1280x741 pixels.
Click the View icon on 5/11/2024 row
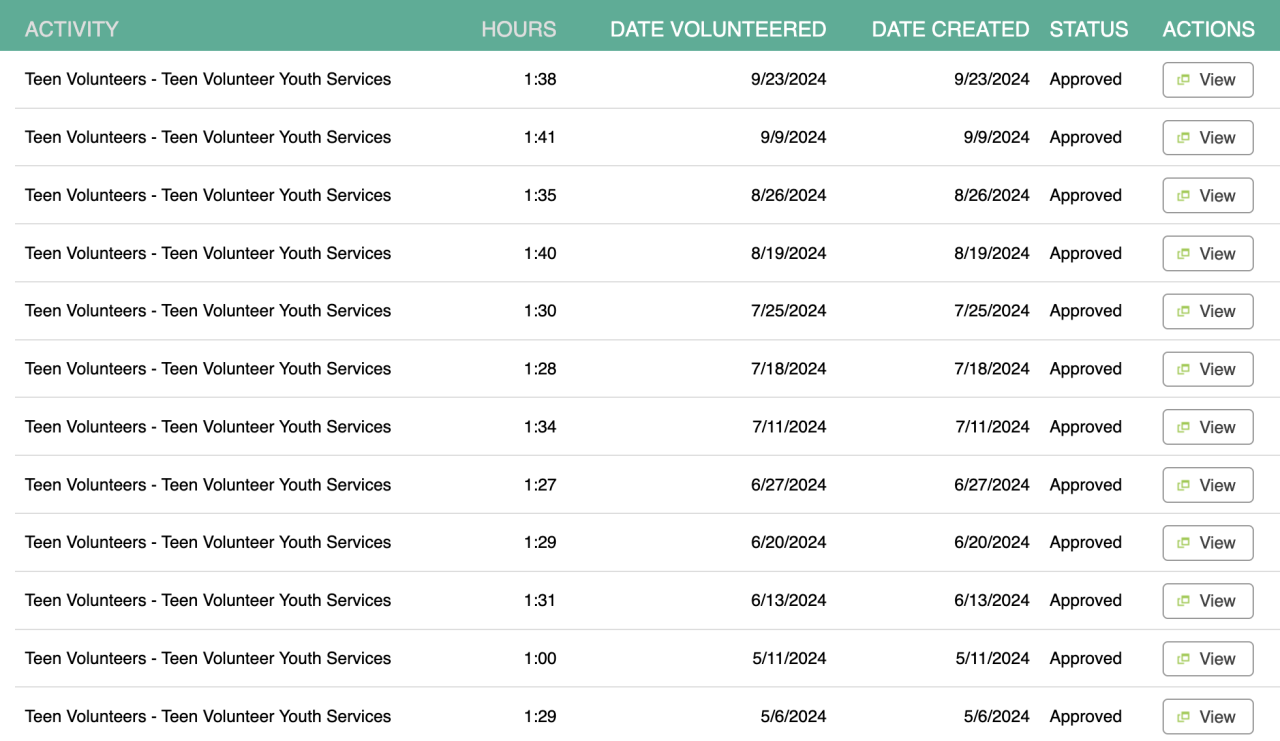pos(1184,660)
